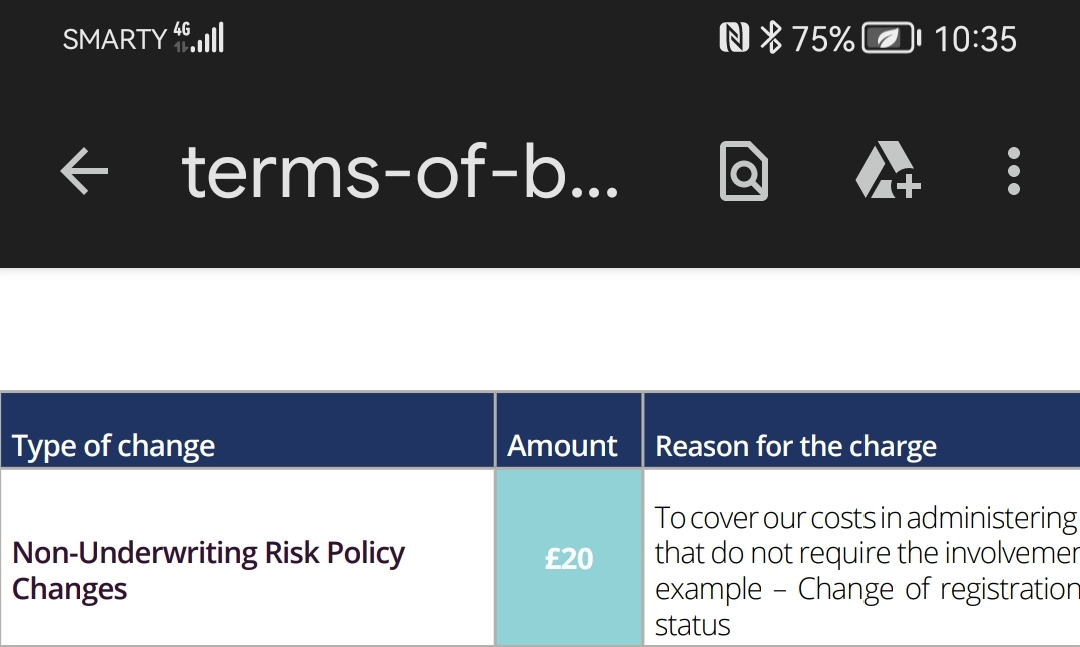Tap the 75% battery percentage text
This screenshot has height=647, width=1080.
(x=823, y=39)
